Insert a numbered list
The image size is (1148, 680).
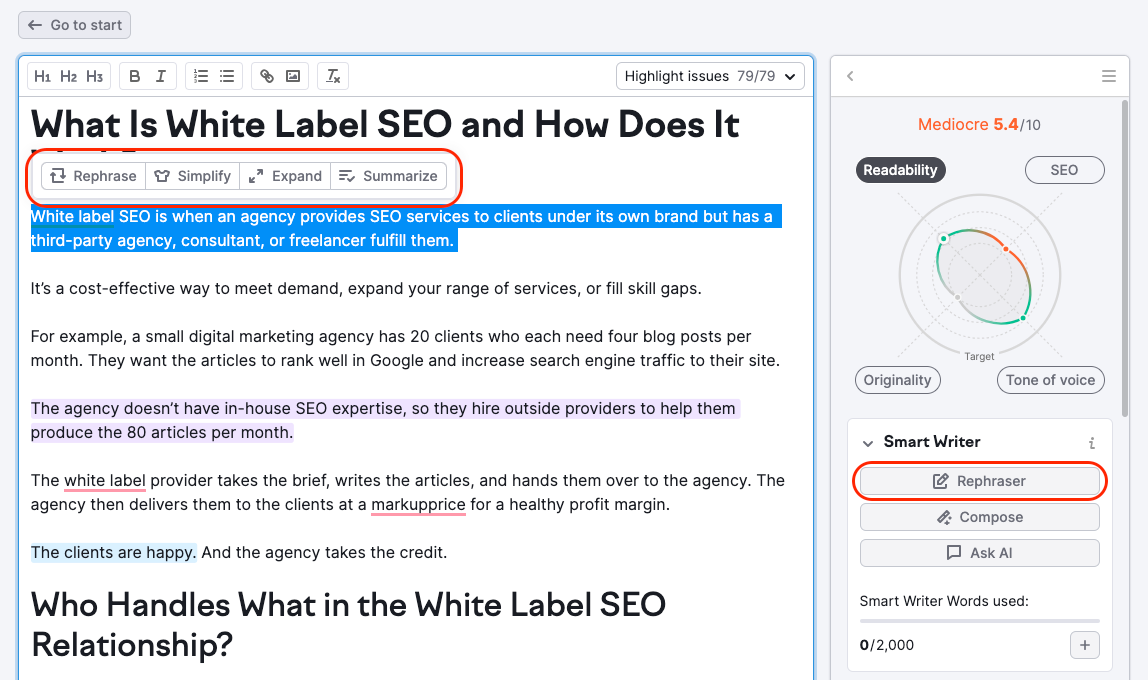coord(200,75)
